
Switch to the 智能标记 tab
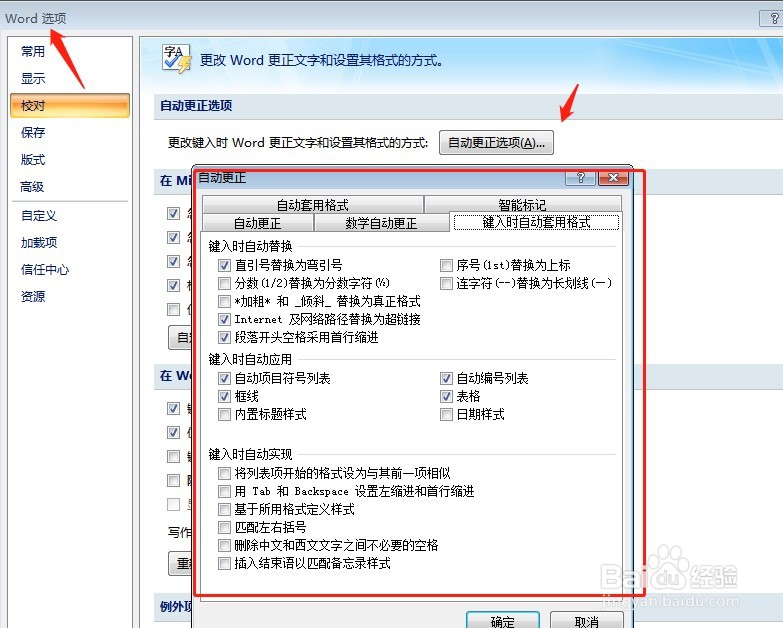[x=522, y=205]
